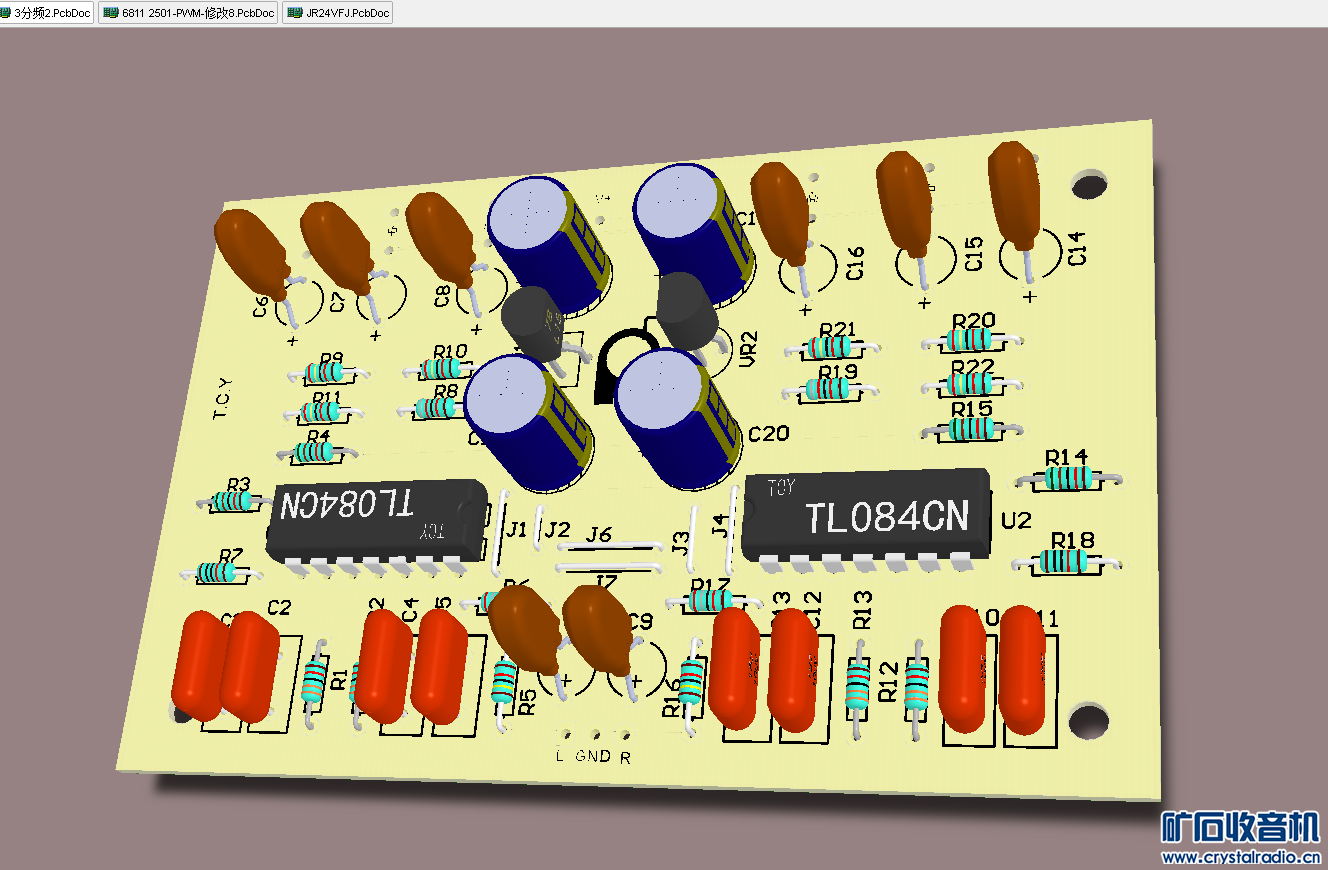Click jumper J3

693,538
